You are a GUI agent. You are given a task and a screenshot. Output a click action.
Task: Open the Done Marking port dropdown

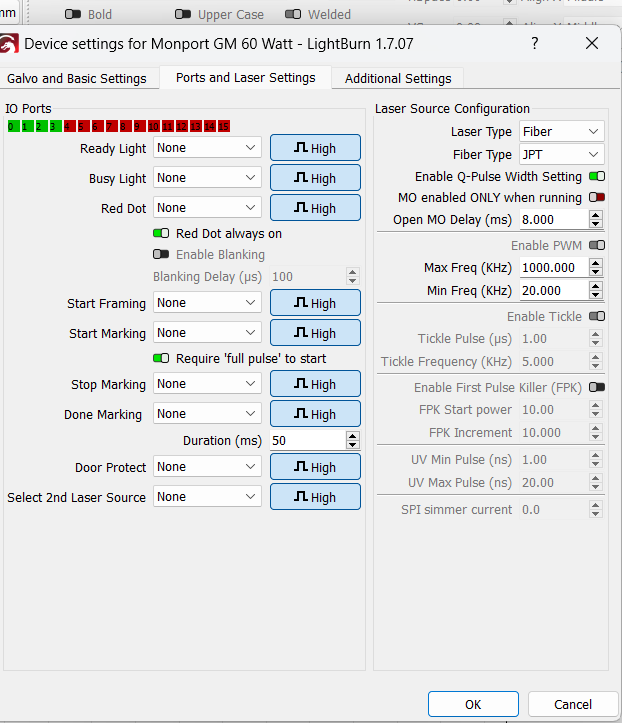[207, 414]
